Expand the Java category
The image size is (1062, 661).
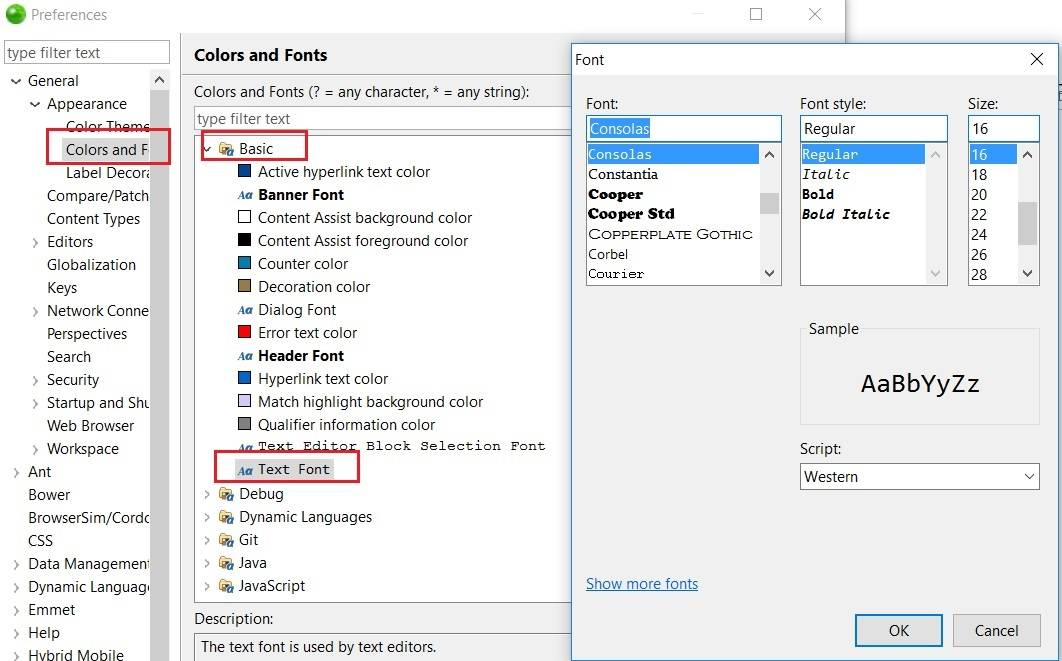(207, 563)
